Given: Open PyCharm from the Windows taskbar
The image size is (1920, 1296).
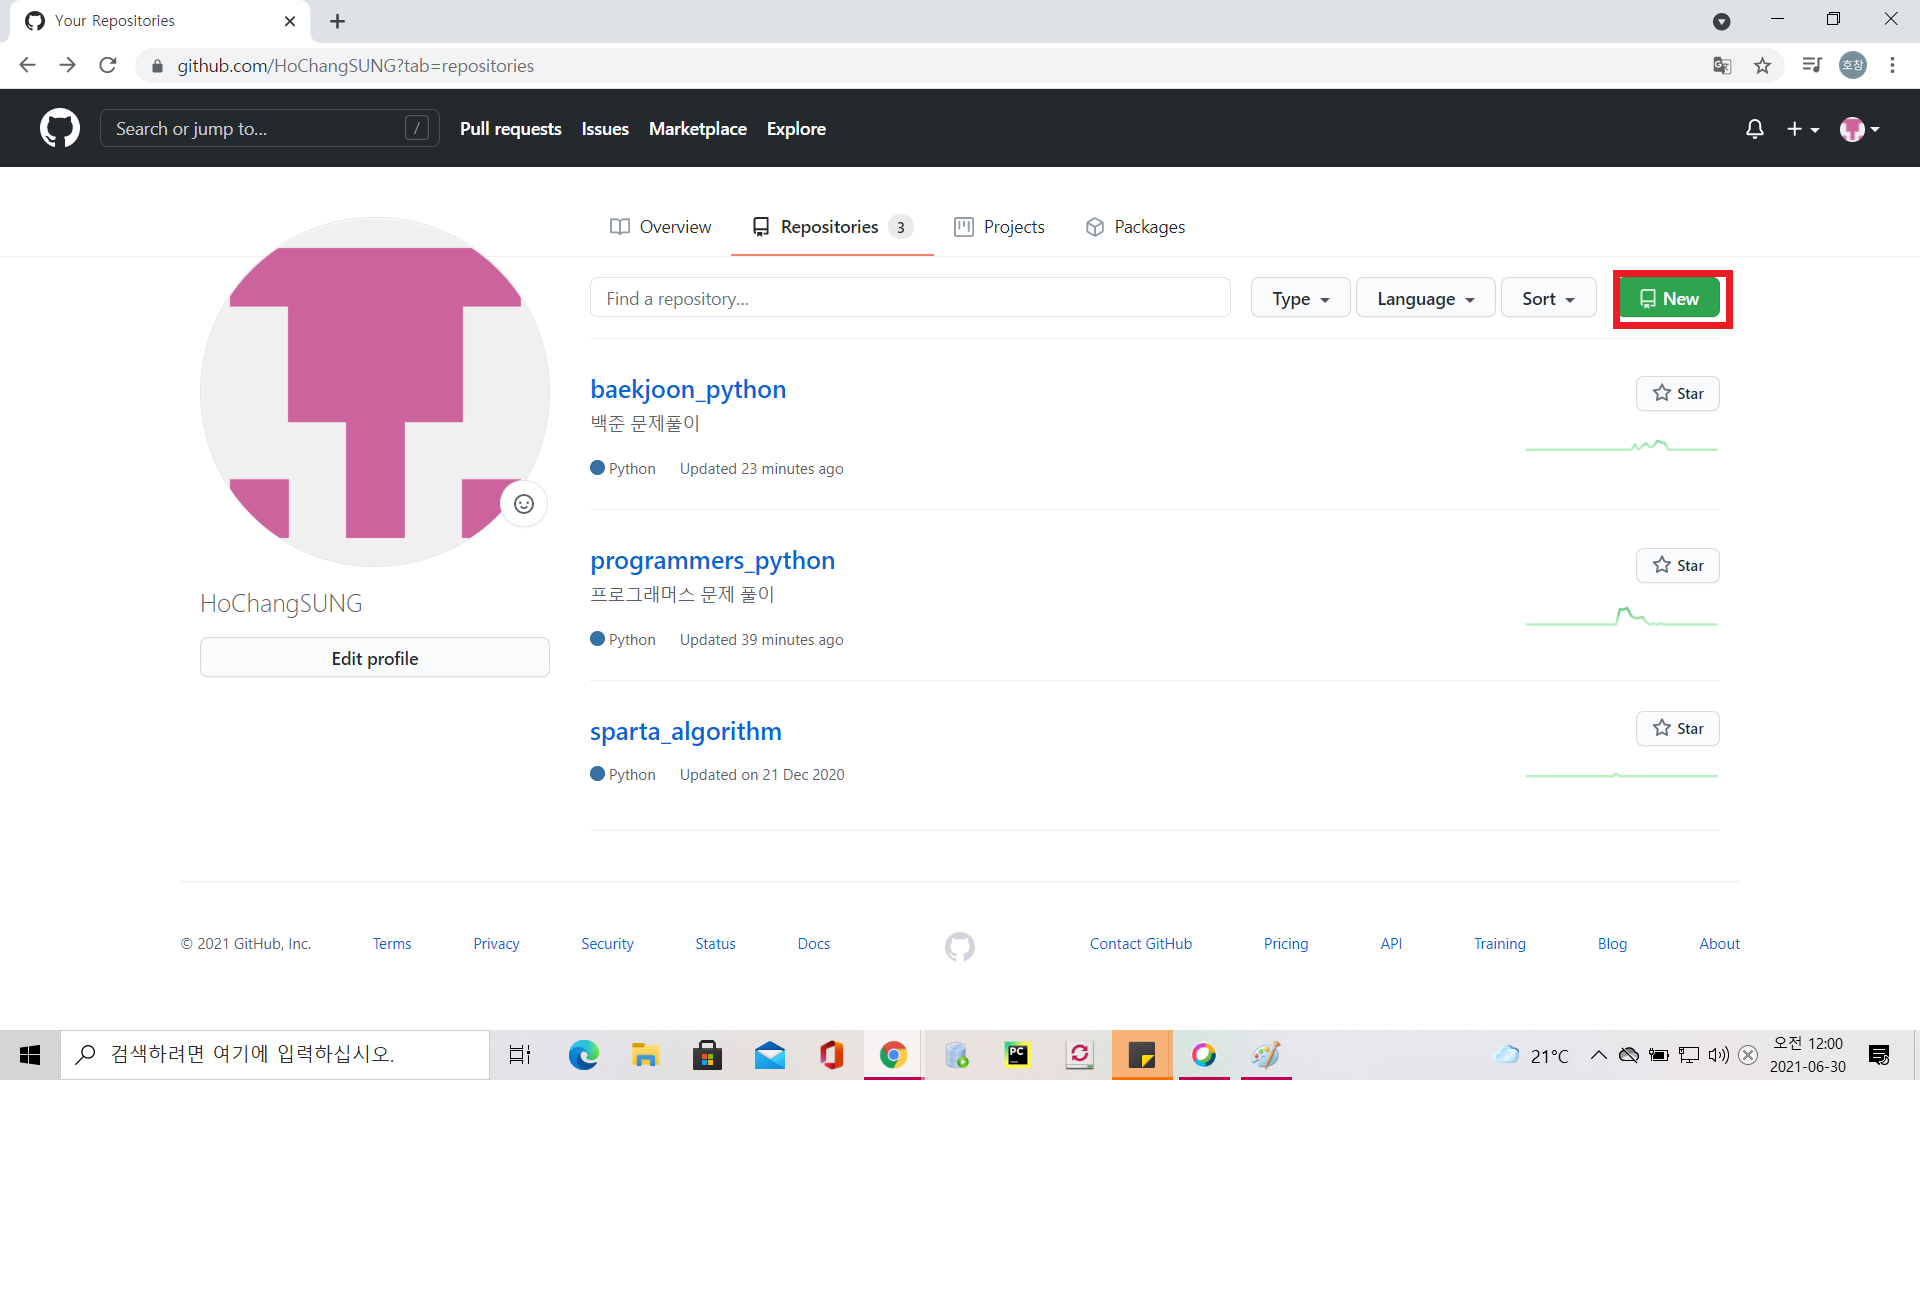Looking at the screenshot, I should tap(1017, 1054).
